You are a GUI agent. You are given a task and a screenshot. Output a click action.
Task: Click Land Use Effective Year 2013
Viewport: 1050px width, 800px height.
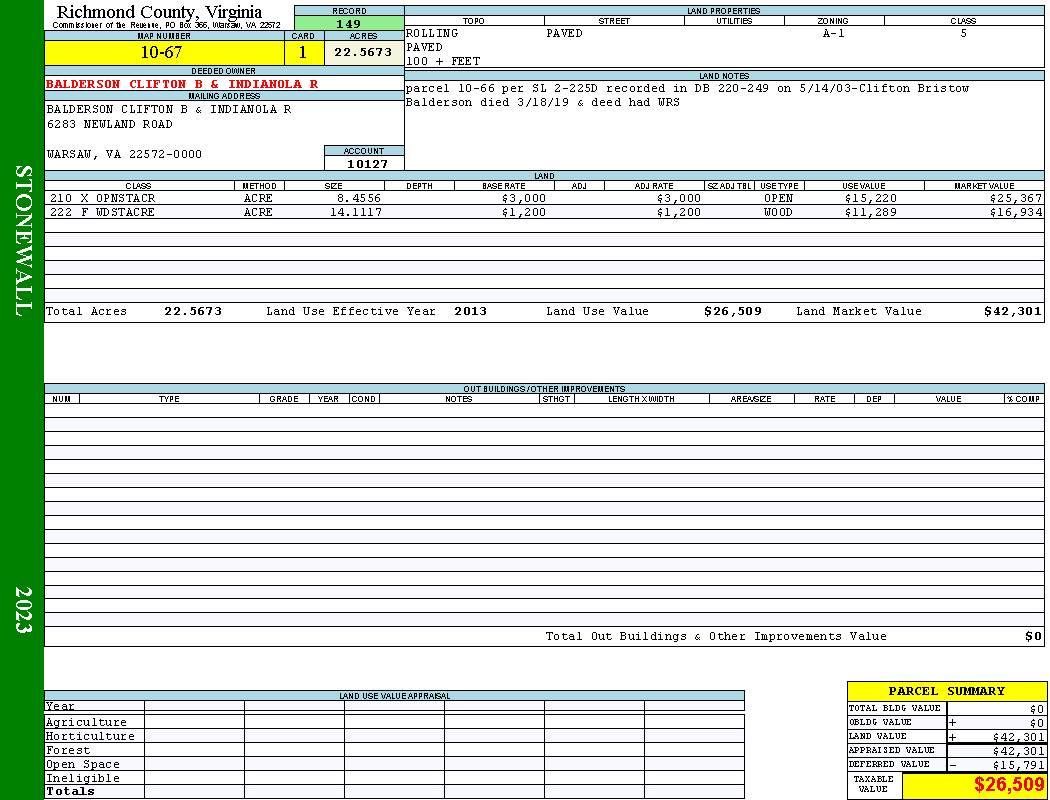[x=470, y=311]
